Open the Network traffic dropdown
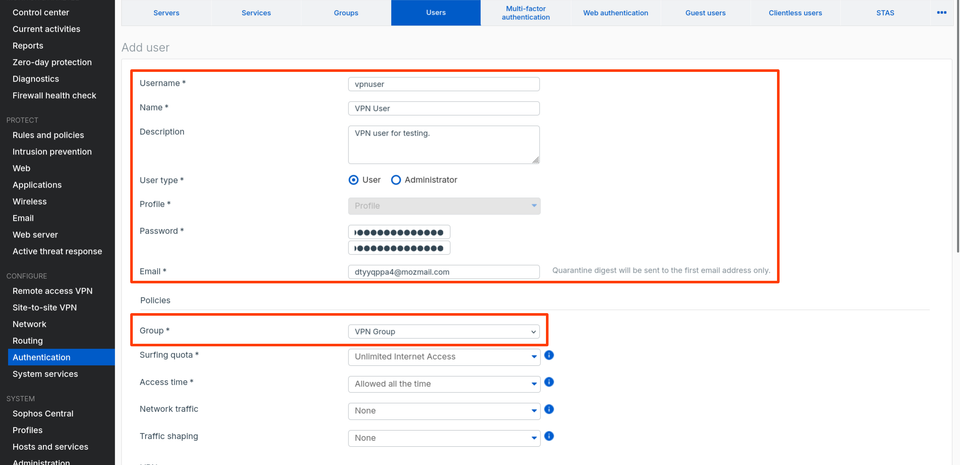The height and width of the screenshot is (465, 960). pos(444,411)
